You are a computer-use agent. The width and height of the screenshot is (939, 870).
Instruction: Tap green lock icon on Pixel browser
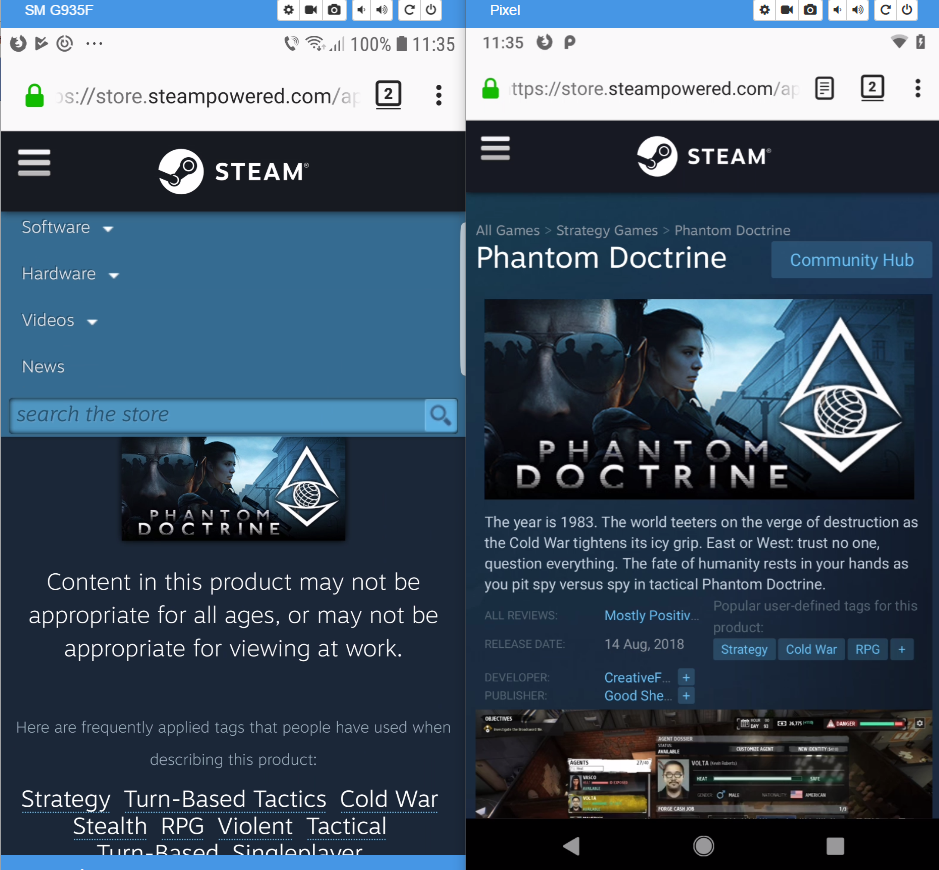(490, 89)
